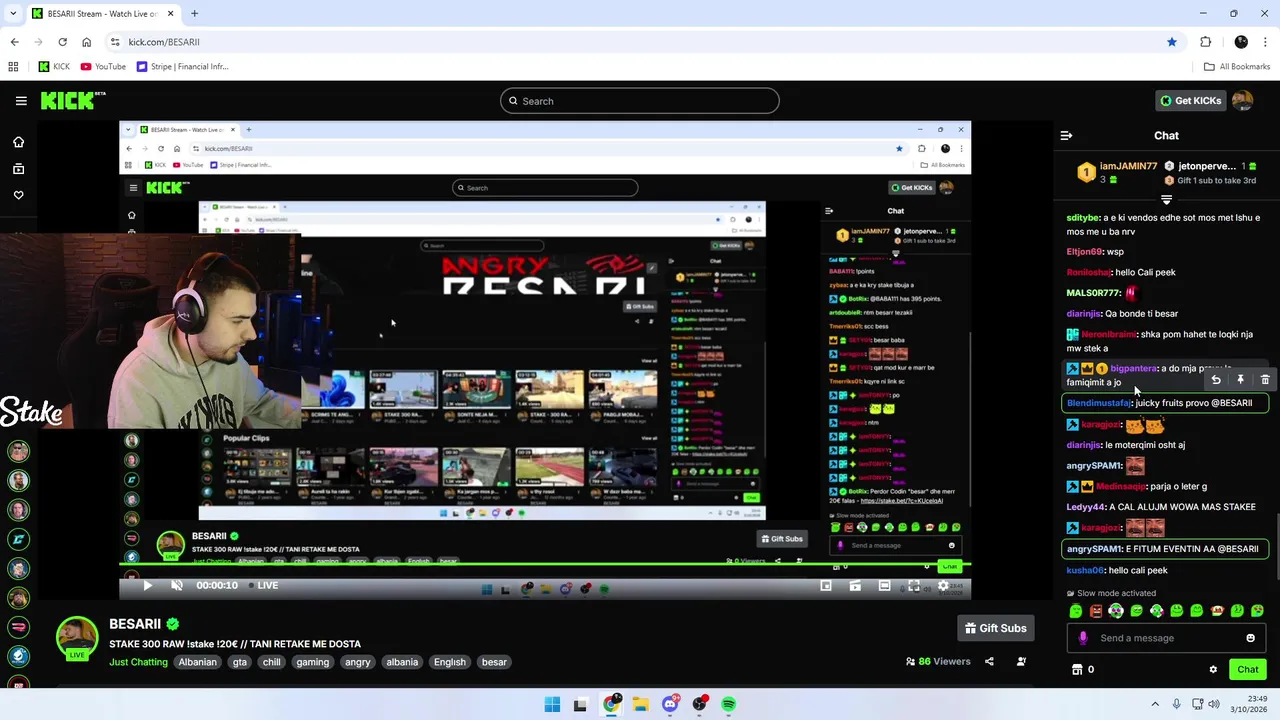This screenshot has width=1280, height=720.
Task: Open the chat shop storefront icon
Action: click(1077, 670)
